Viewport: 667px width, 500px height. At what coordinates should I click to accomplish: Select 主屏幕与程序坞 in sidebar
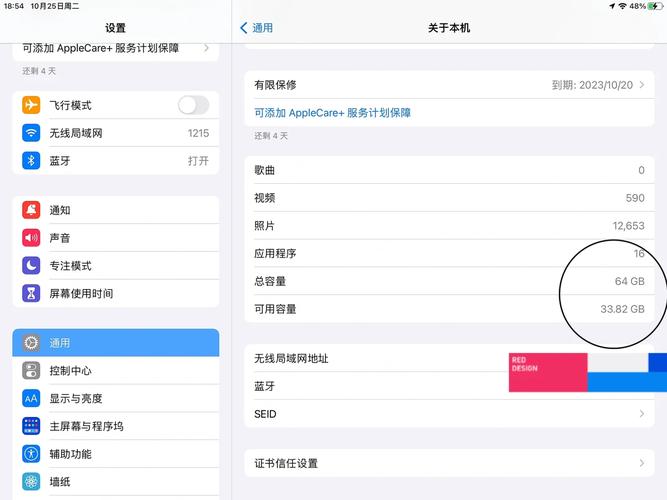pyautogui.click(x=116, y=426)
